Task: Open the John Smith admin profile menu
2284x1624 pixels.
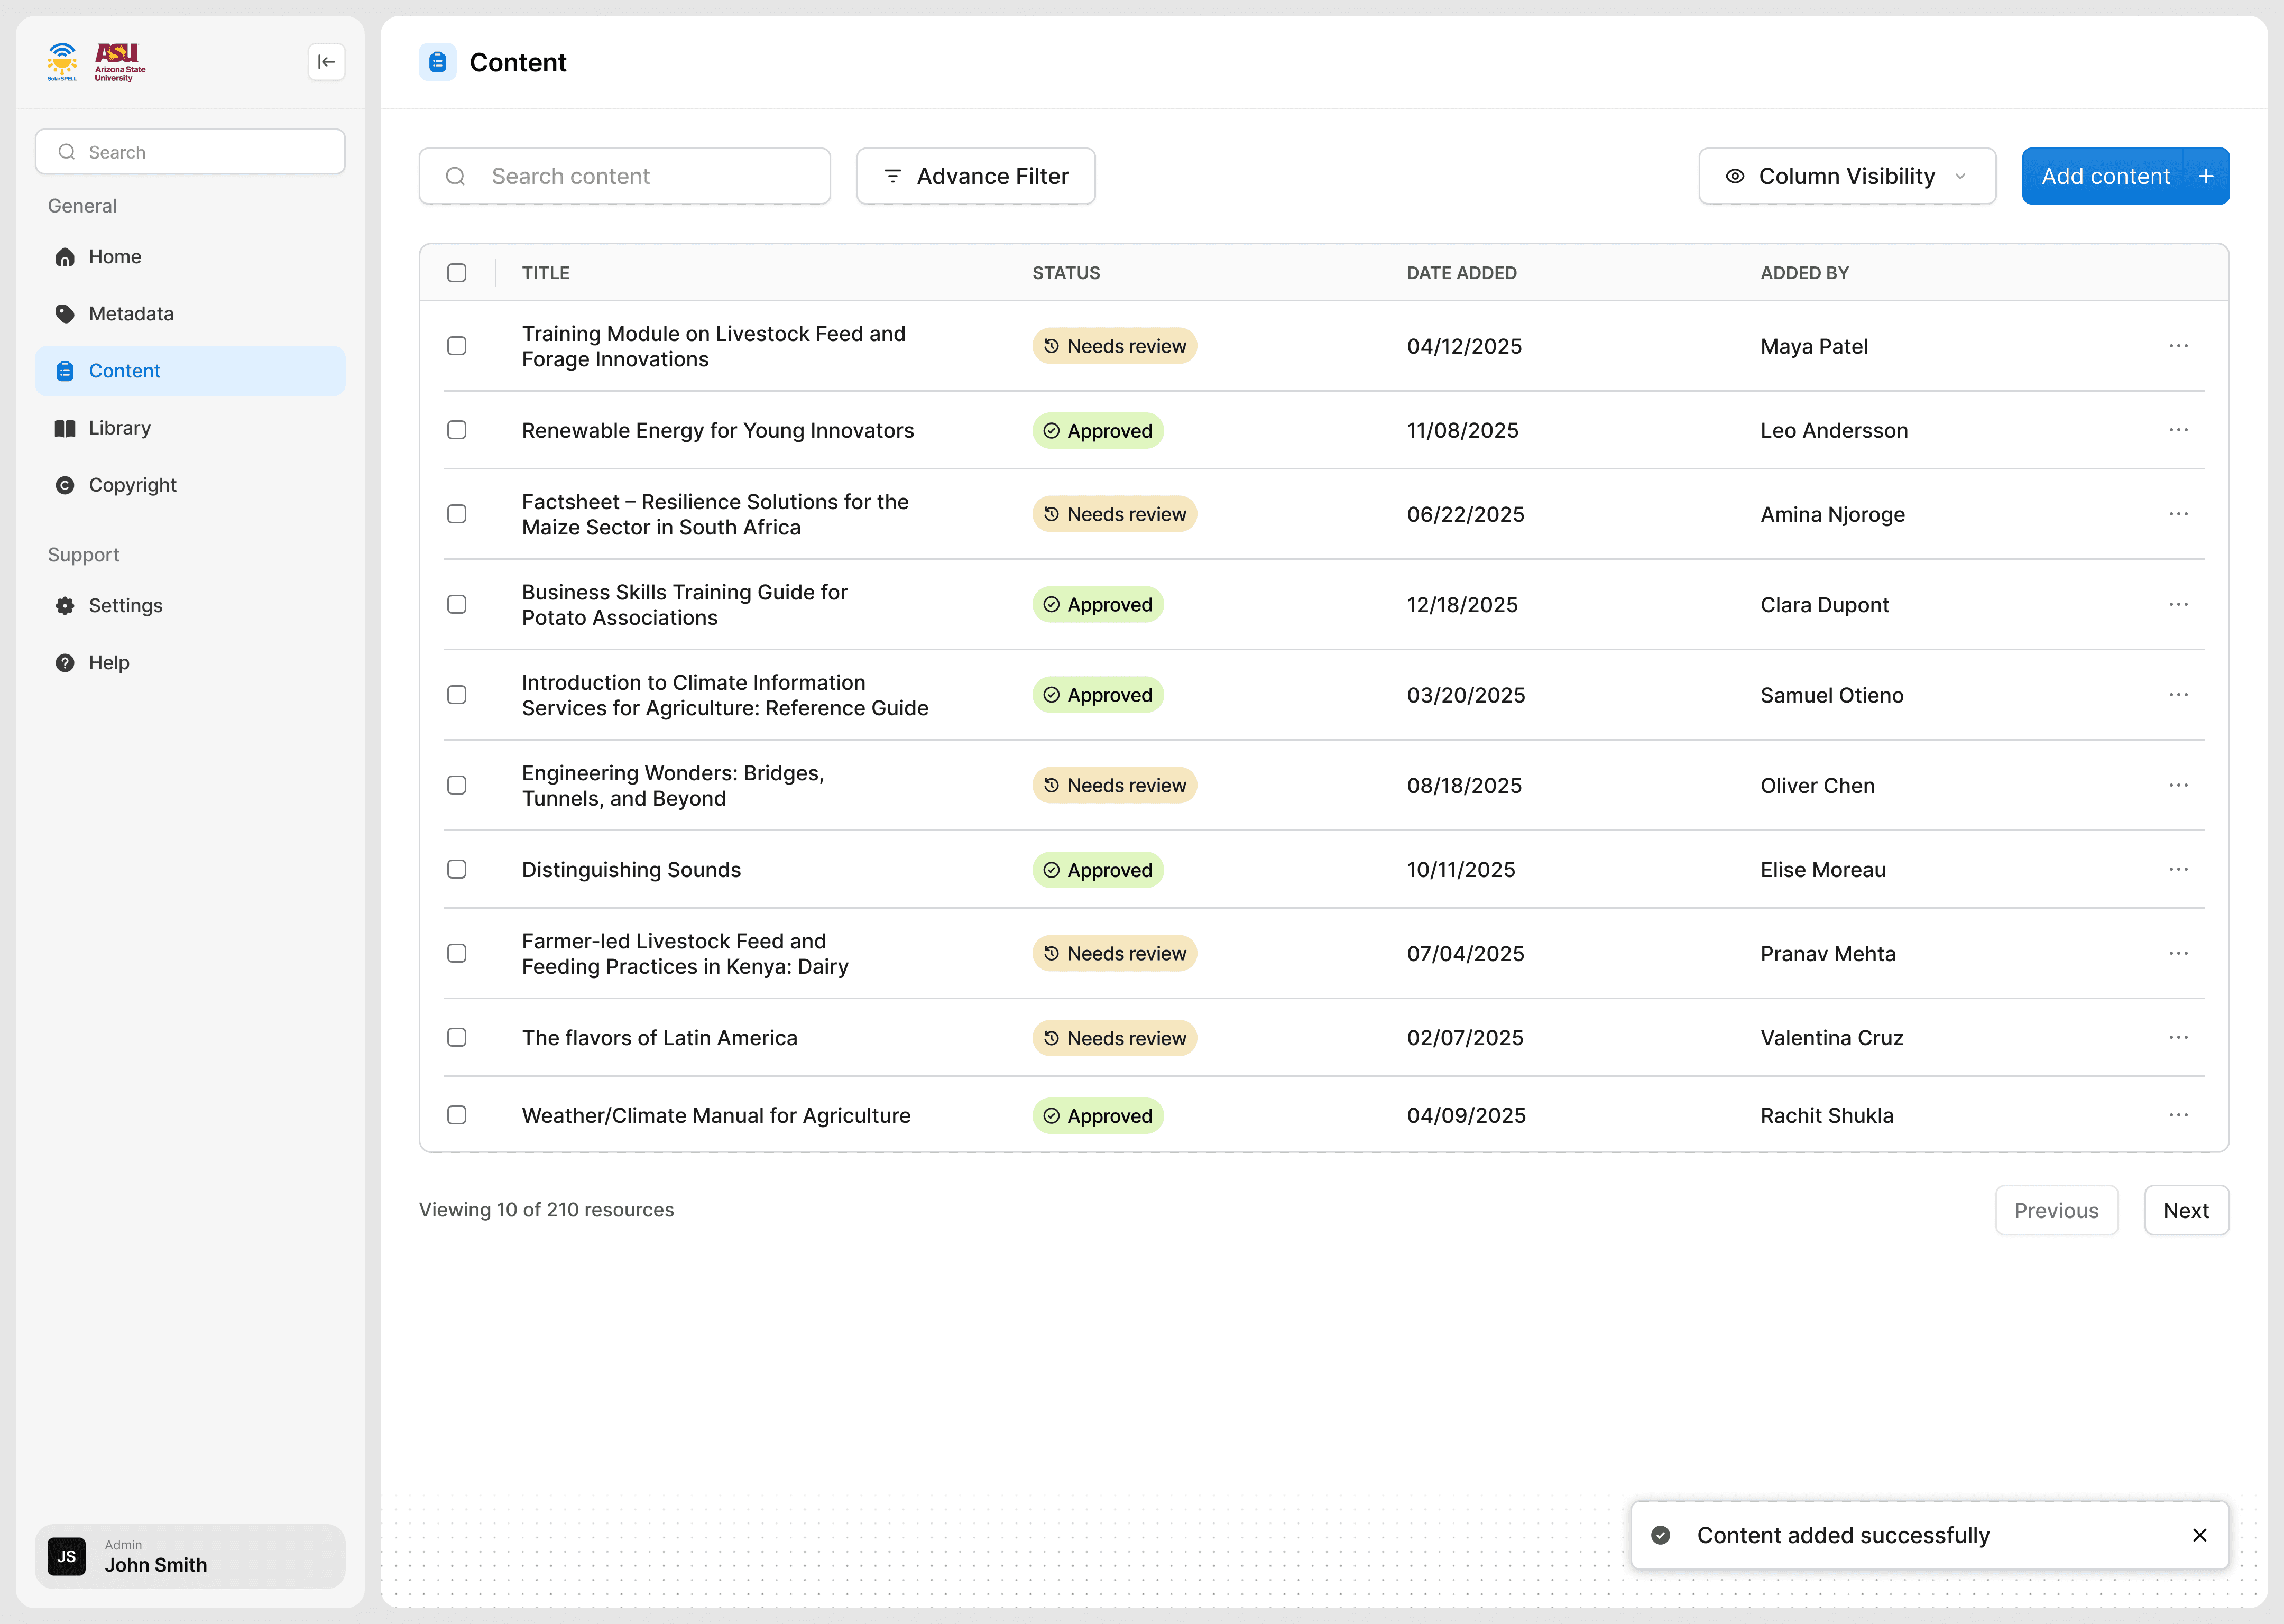Action: pos(190,1556)
